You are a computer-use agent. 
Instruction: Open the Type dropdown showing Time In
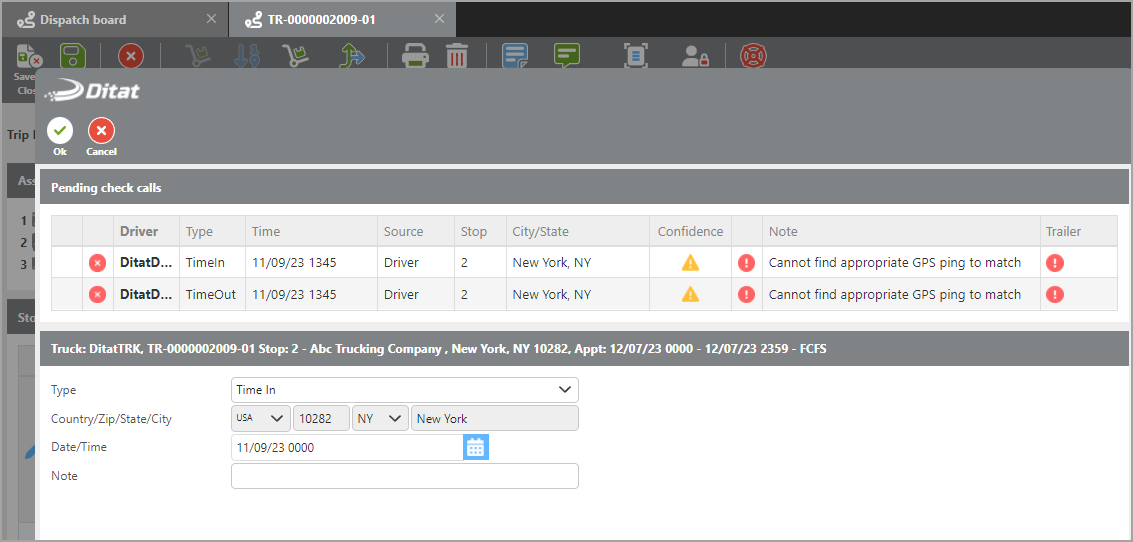[x=404, y=390]
